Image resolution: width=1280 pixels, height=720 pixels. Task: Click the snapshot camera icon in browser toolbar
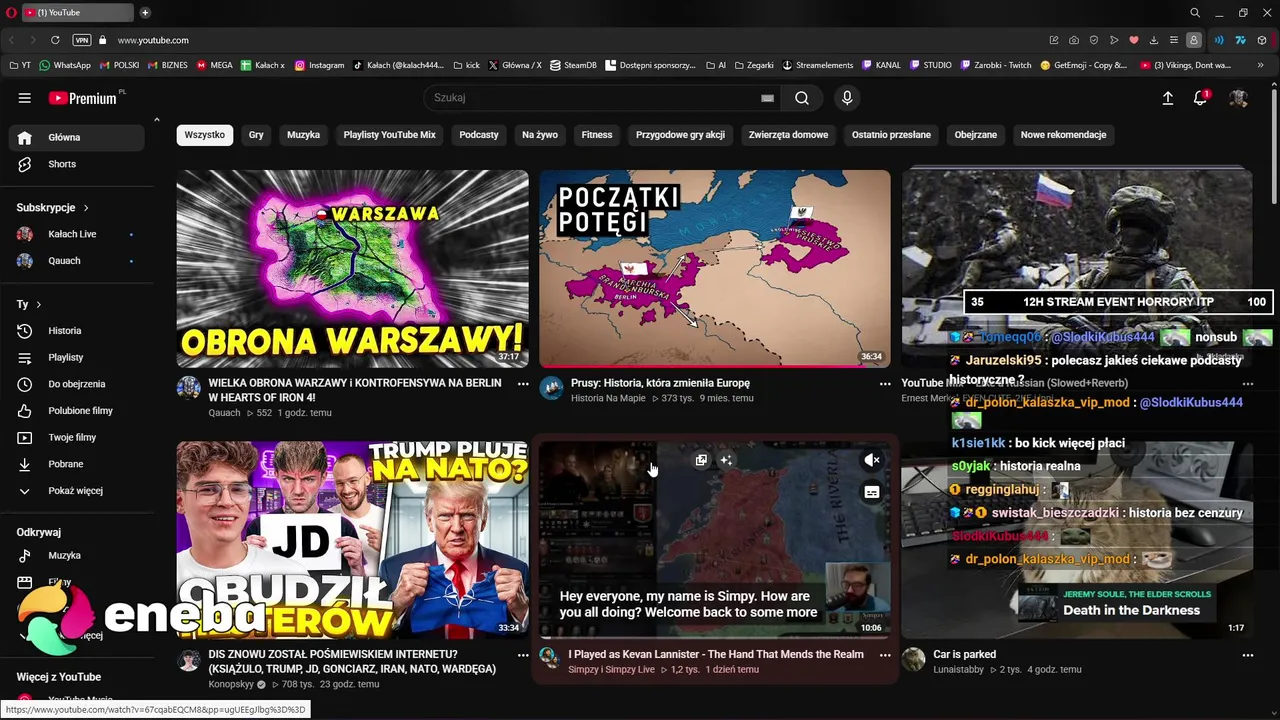tap(1074, 40)
